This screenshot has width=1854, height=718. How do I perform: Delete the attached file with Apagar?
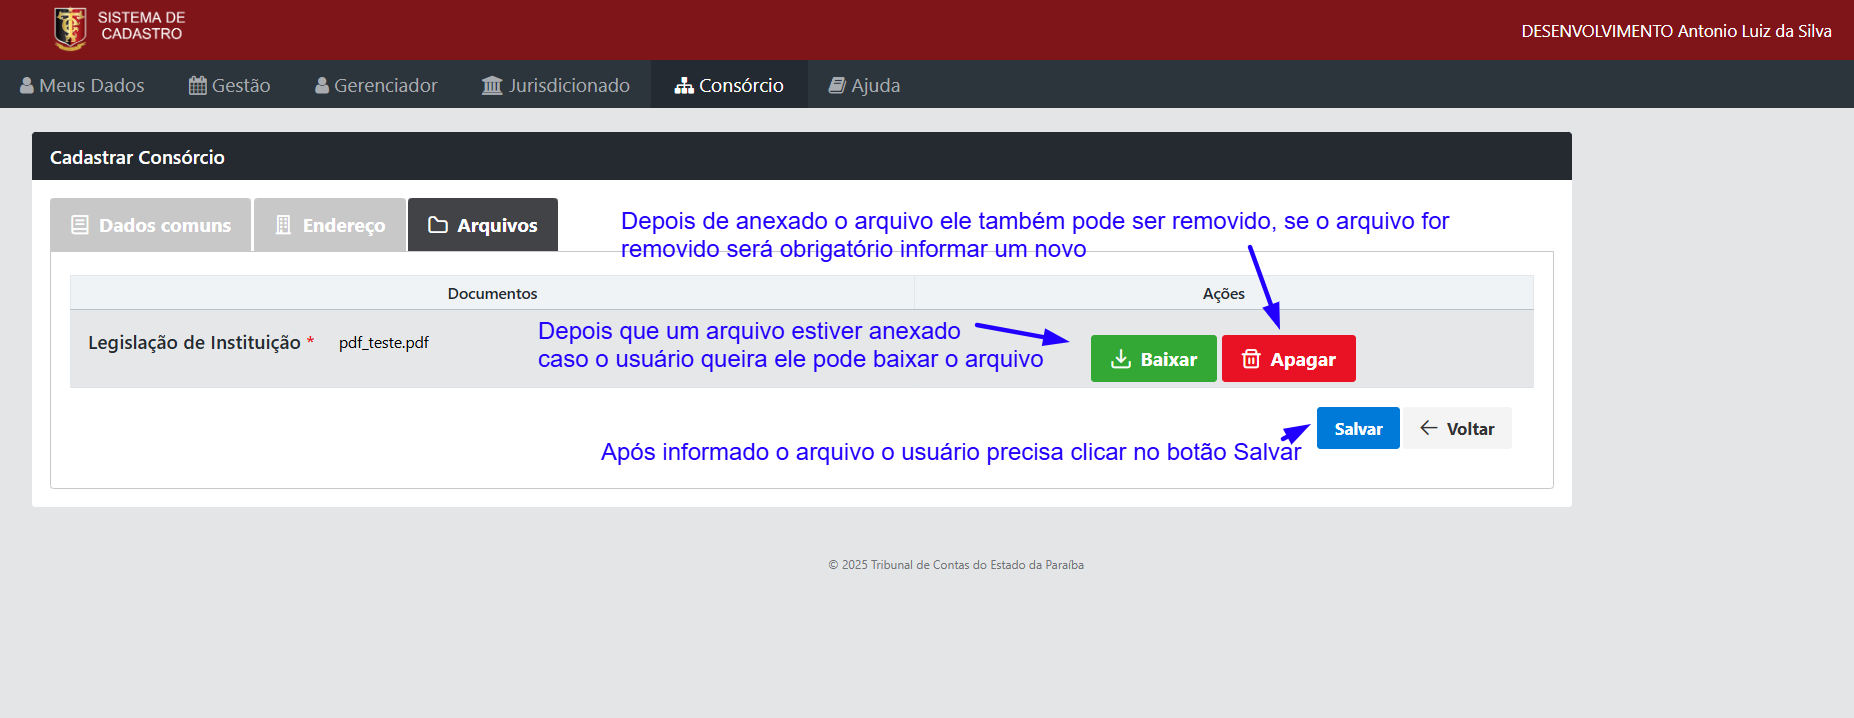1289,359
